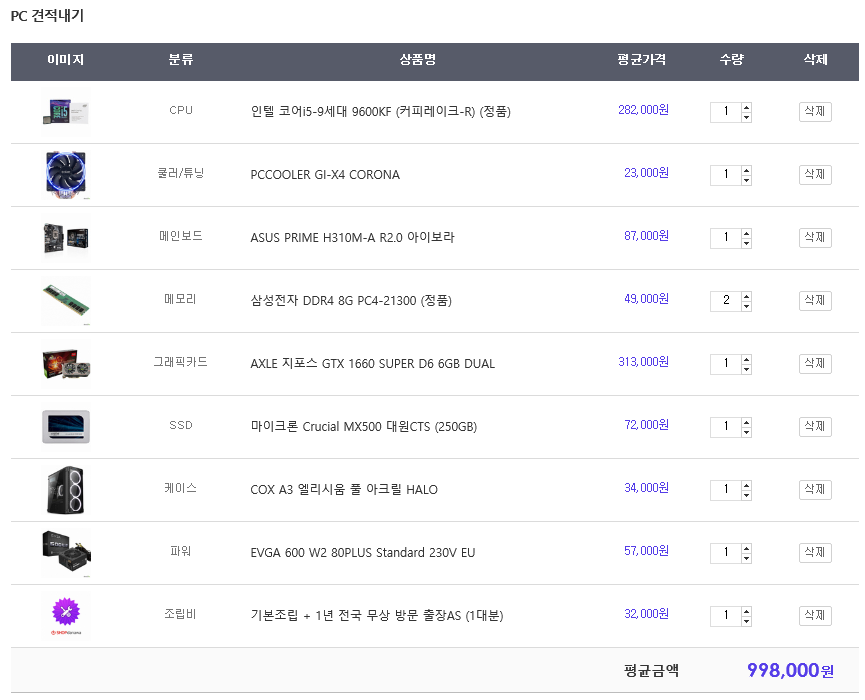
Task: Decrease Samsung DDR4 memory quantity
Action: [x=746, y=306]
